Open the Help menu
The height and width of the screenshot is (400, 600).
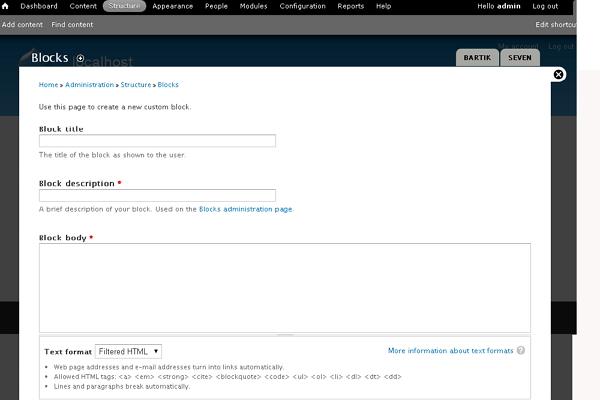[383, 6]
